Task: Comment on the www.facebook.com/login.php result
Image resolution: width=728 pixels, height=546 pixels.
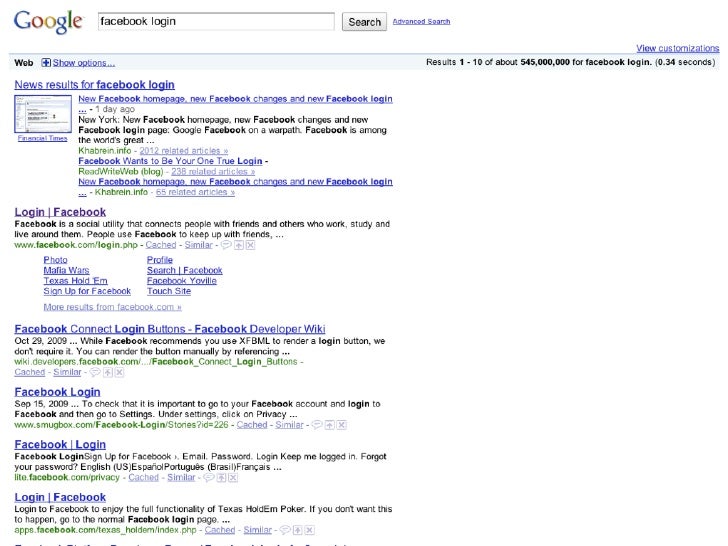Action: (226, 245)
